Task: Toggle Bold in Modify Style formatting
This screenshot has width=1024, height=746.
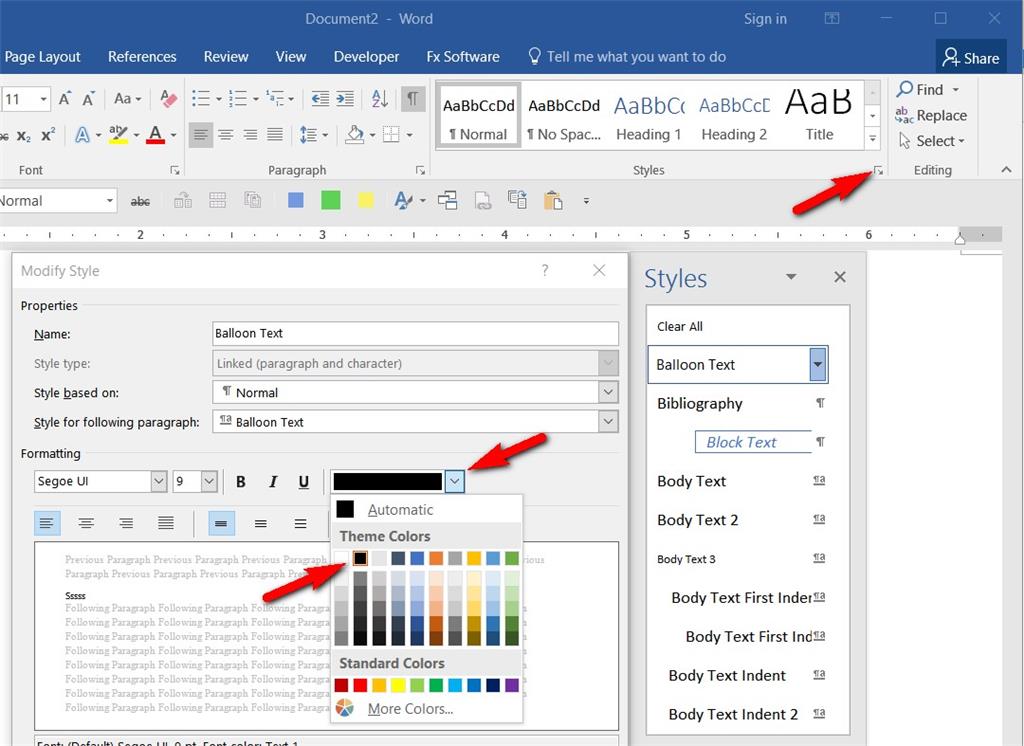Action: (240, 482)
